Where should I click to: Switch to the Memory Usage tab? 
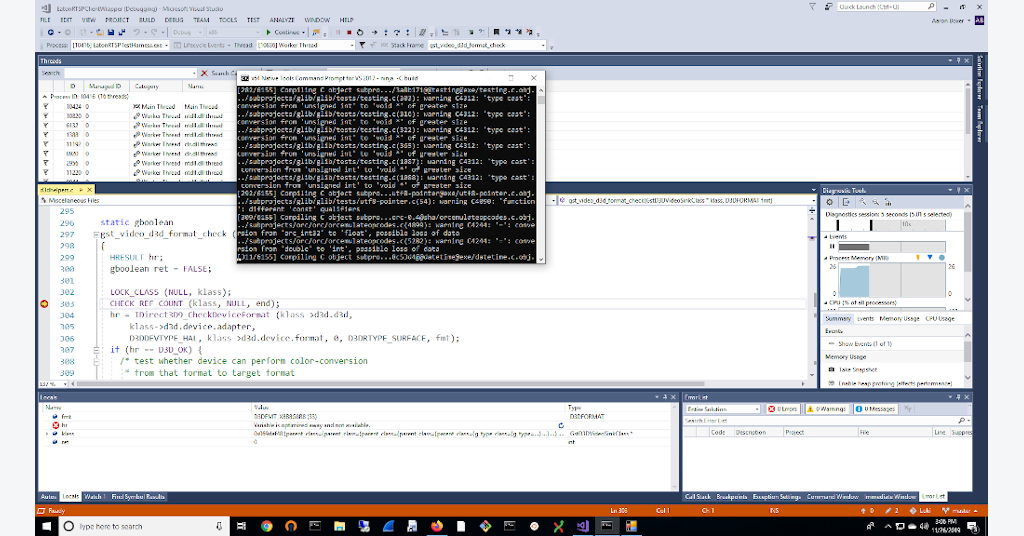coord(899,319)
